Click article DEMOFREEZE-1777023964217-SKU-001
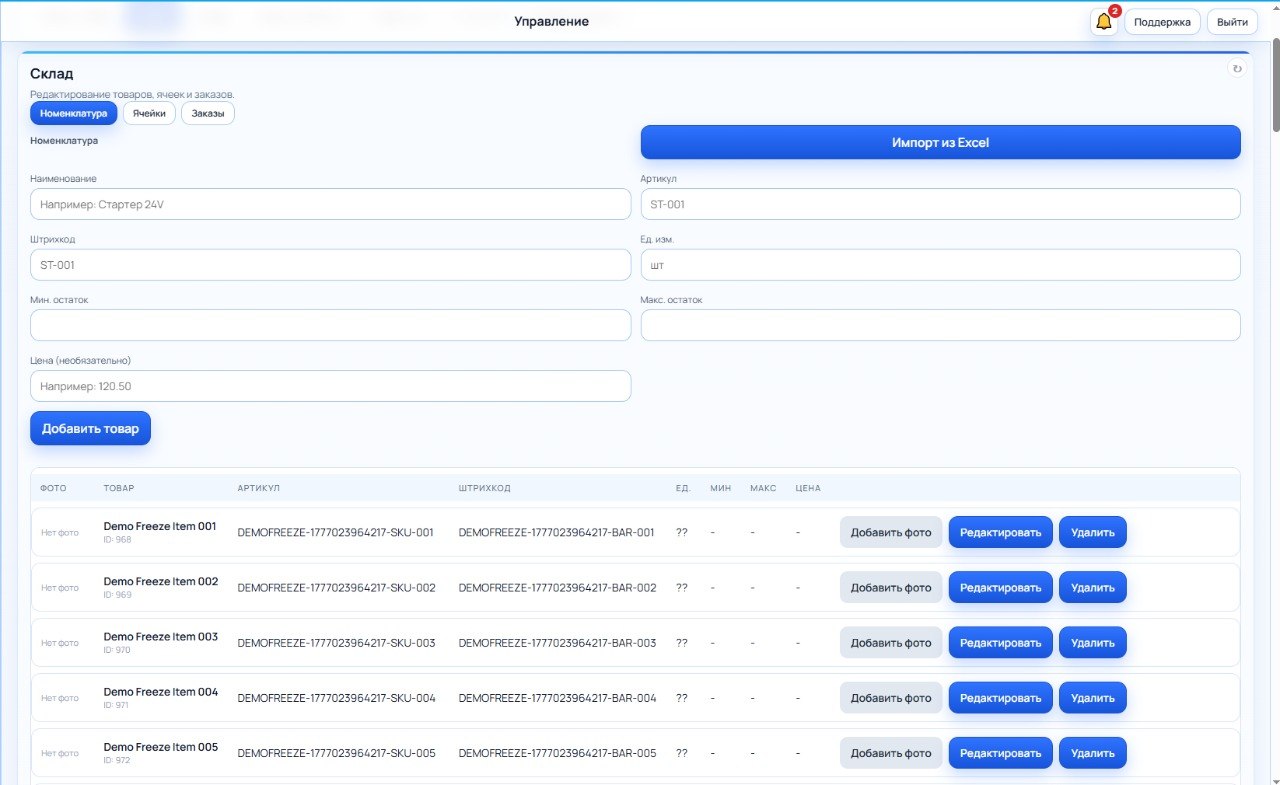Image resolution: width=1280 pixels, height=785 pixels. tap(335, 532)
